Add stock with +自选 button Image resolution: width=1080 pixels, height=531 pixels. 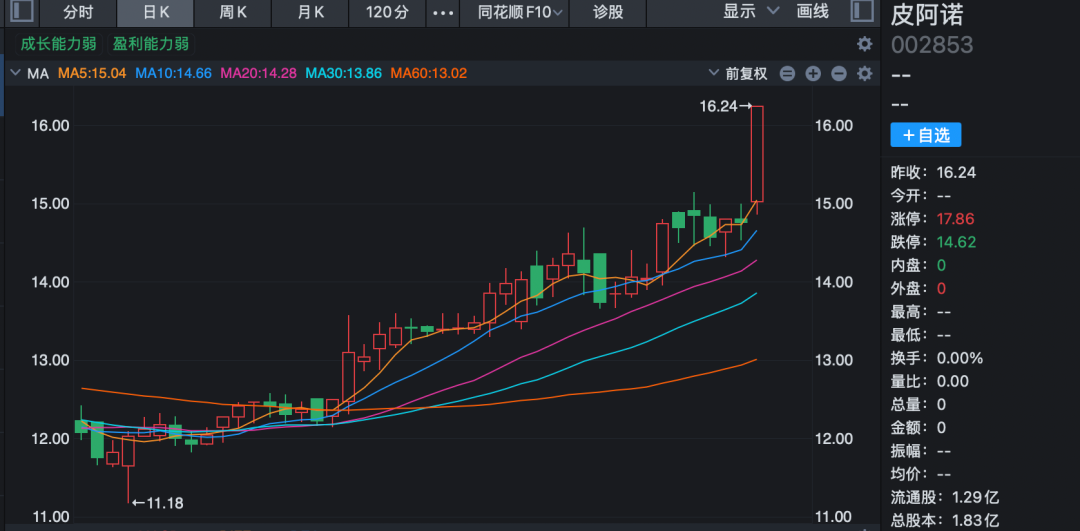(x=925, y=135)
